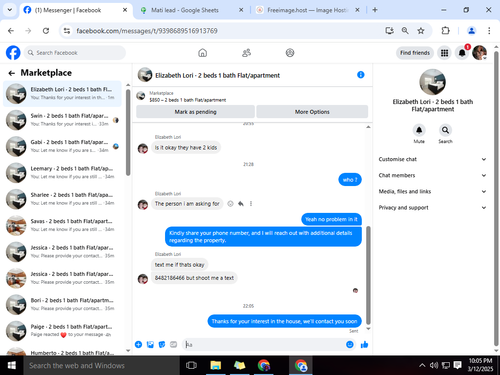Open more options beside 'The person i am asking for'
Viewport: 500px width, 375px height.
251,204
